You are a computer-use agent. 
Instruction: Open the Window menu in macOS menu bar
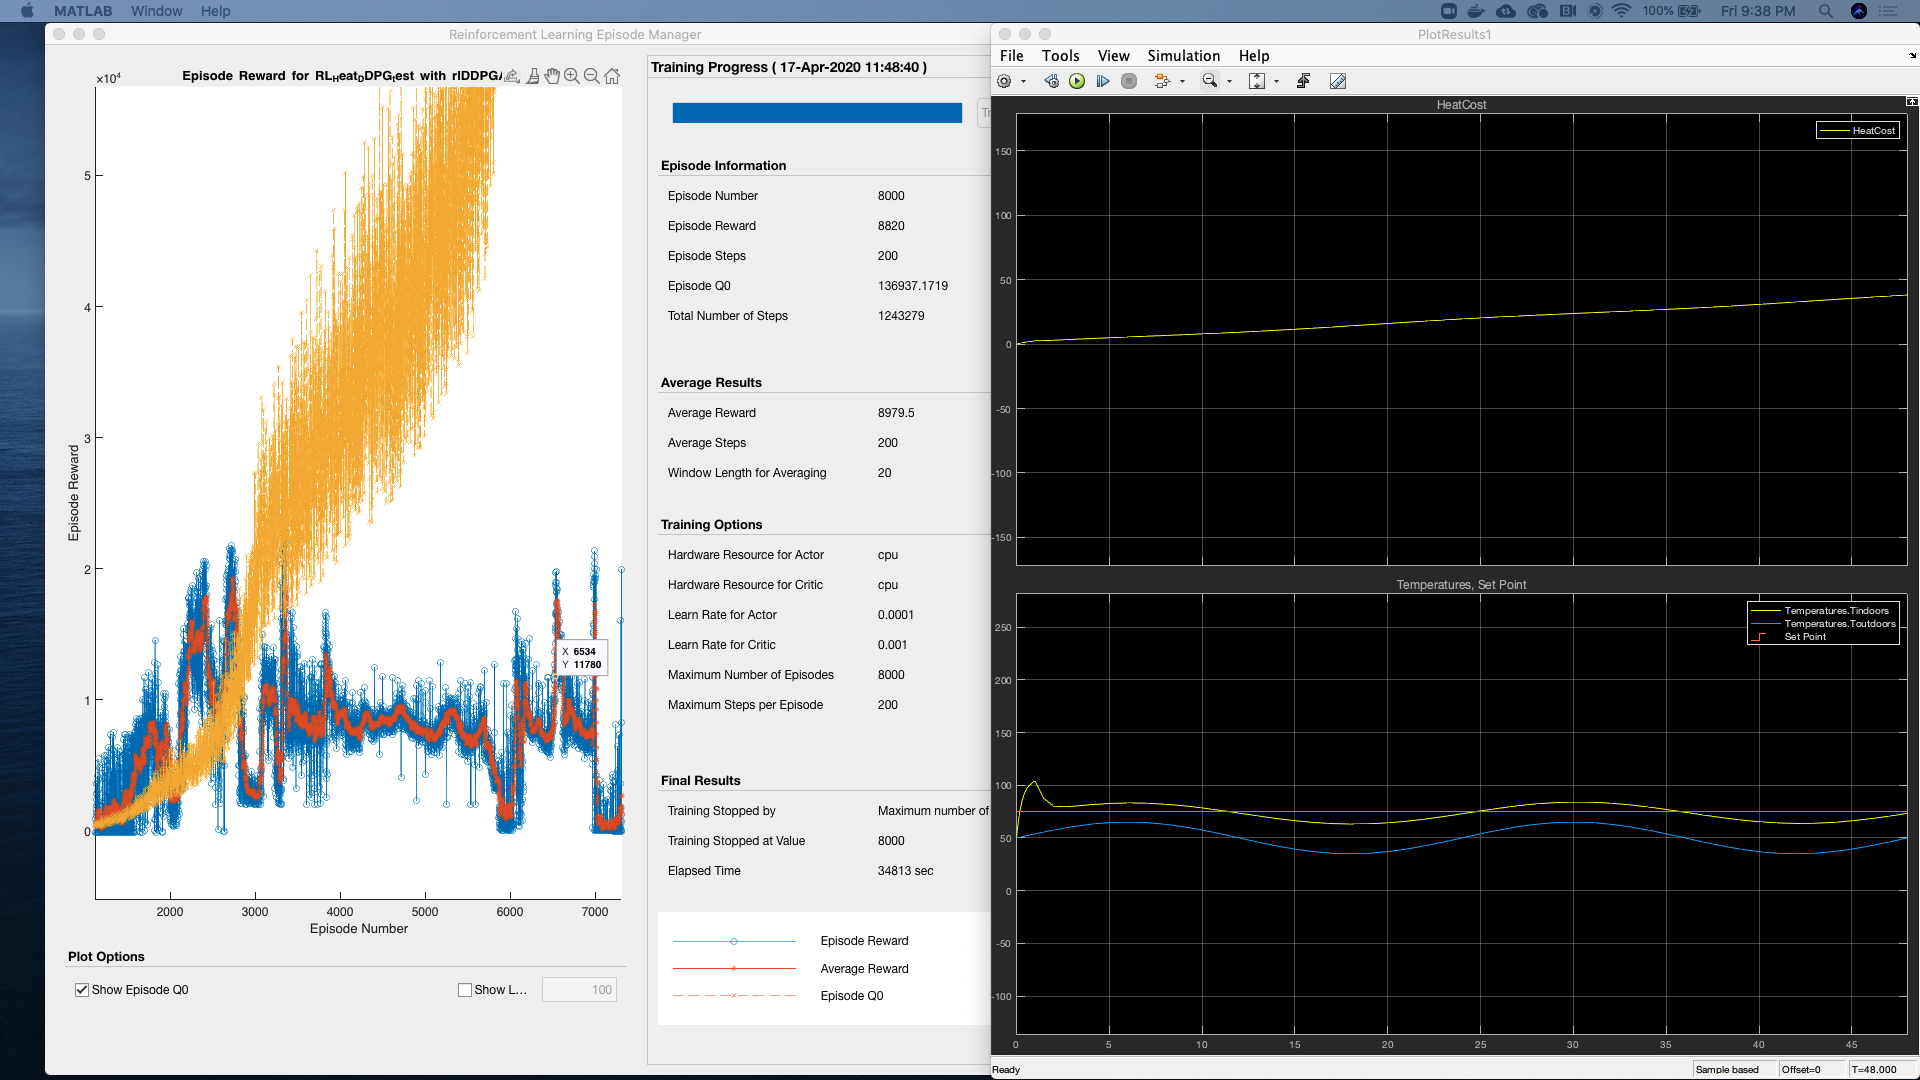click(156, 11)
